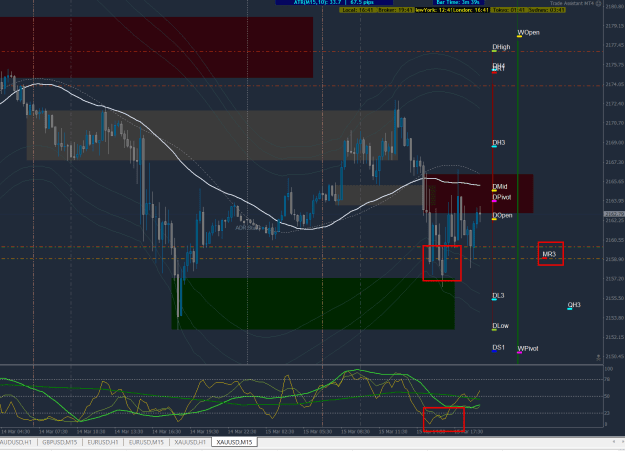Select the DLow level label
Viewport: 625px width, 451px height.
point(501,326)
